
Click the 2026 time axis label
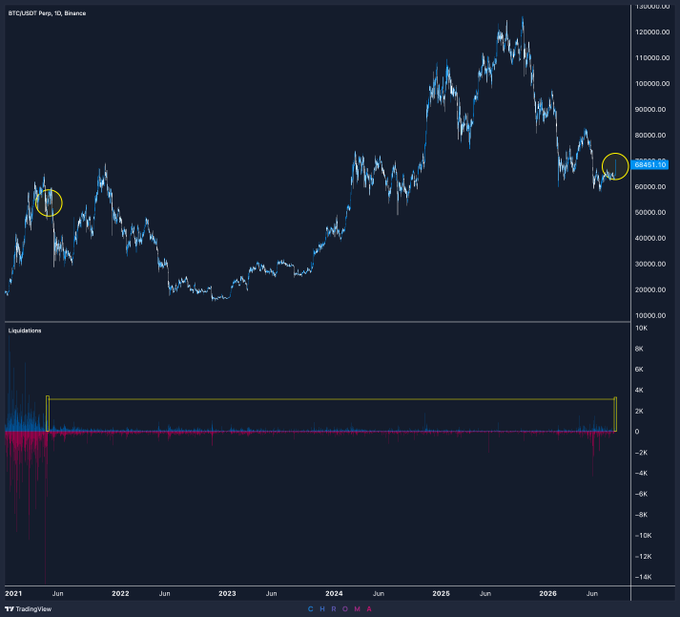(x=548, y=594)
